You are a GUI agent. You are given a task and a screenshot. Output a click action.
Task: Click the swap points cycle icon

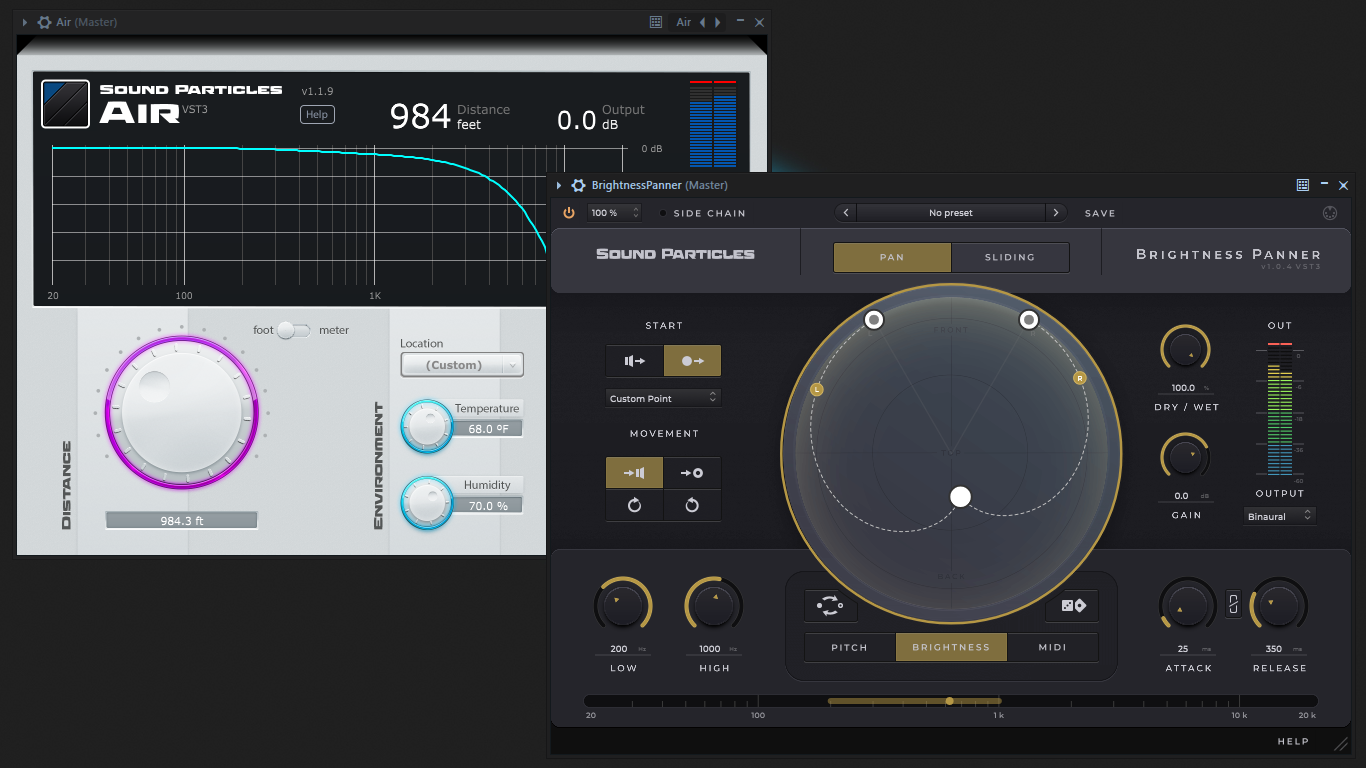[830, 605]
